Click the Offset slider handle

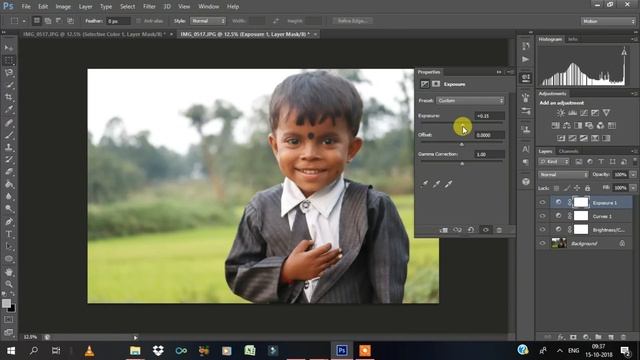(x=462, y=144)
